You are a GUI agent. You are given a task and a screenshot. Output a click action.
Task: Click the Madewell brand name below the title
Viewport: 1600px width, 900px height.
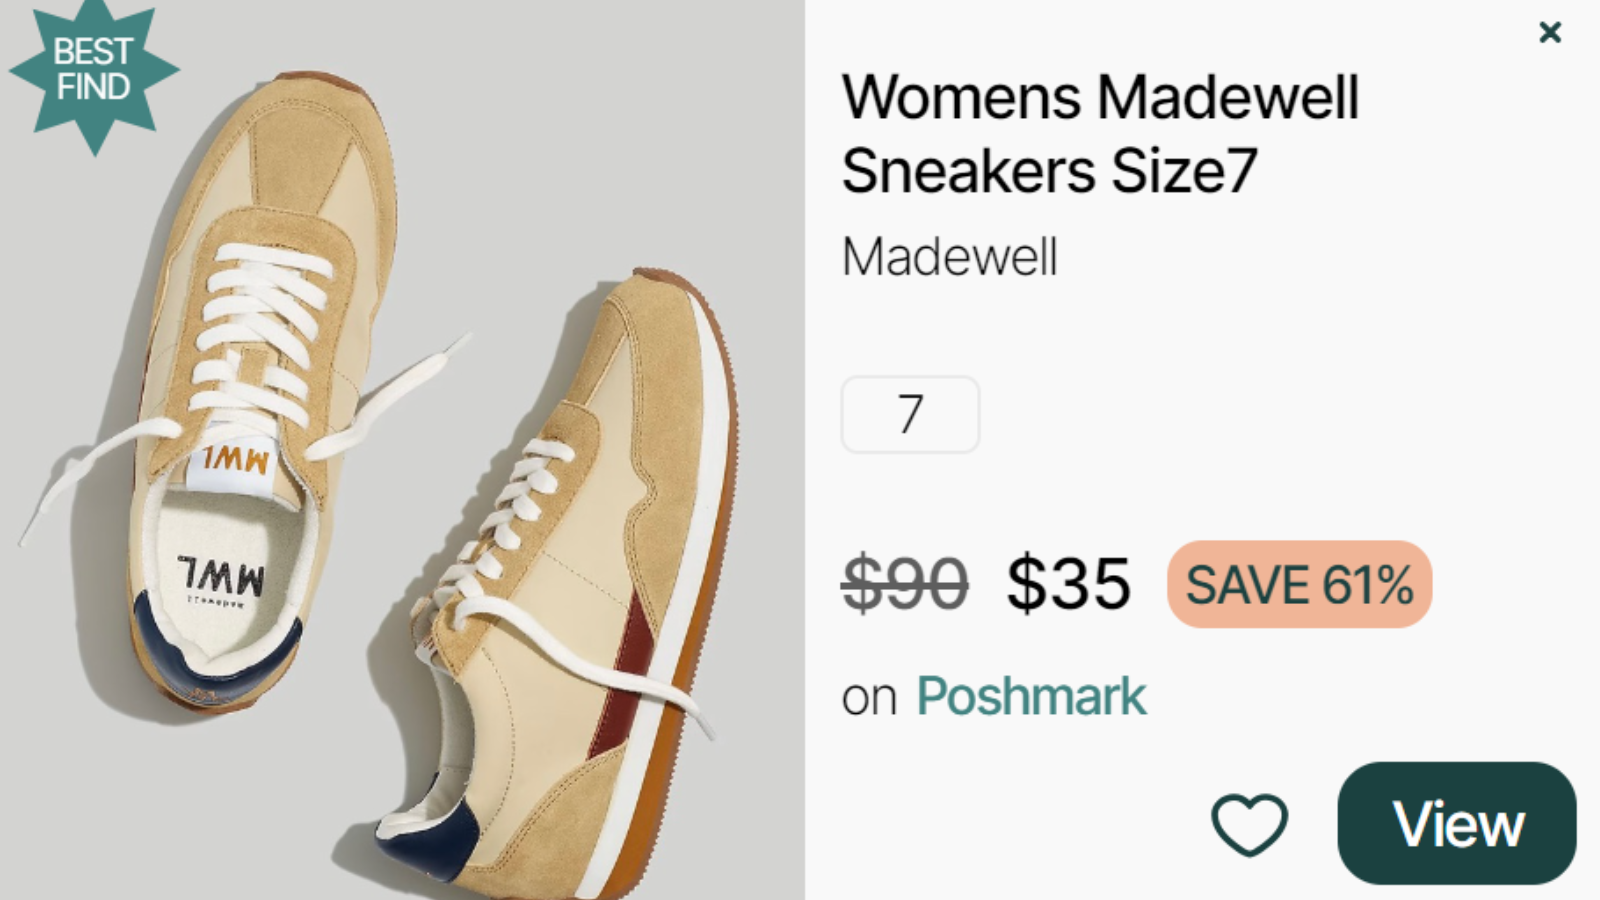[950, 257]
